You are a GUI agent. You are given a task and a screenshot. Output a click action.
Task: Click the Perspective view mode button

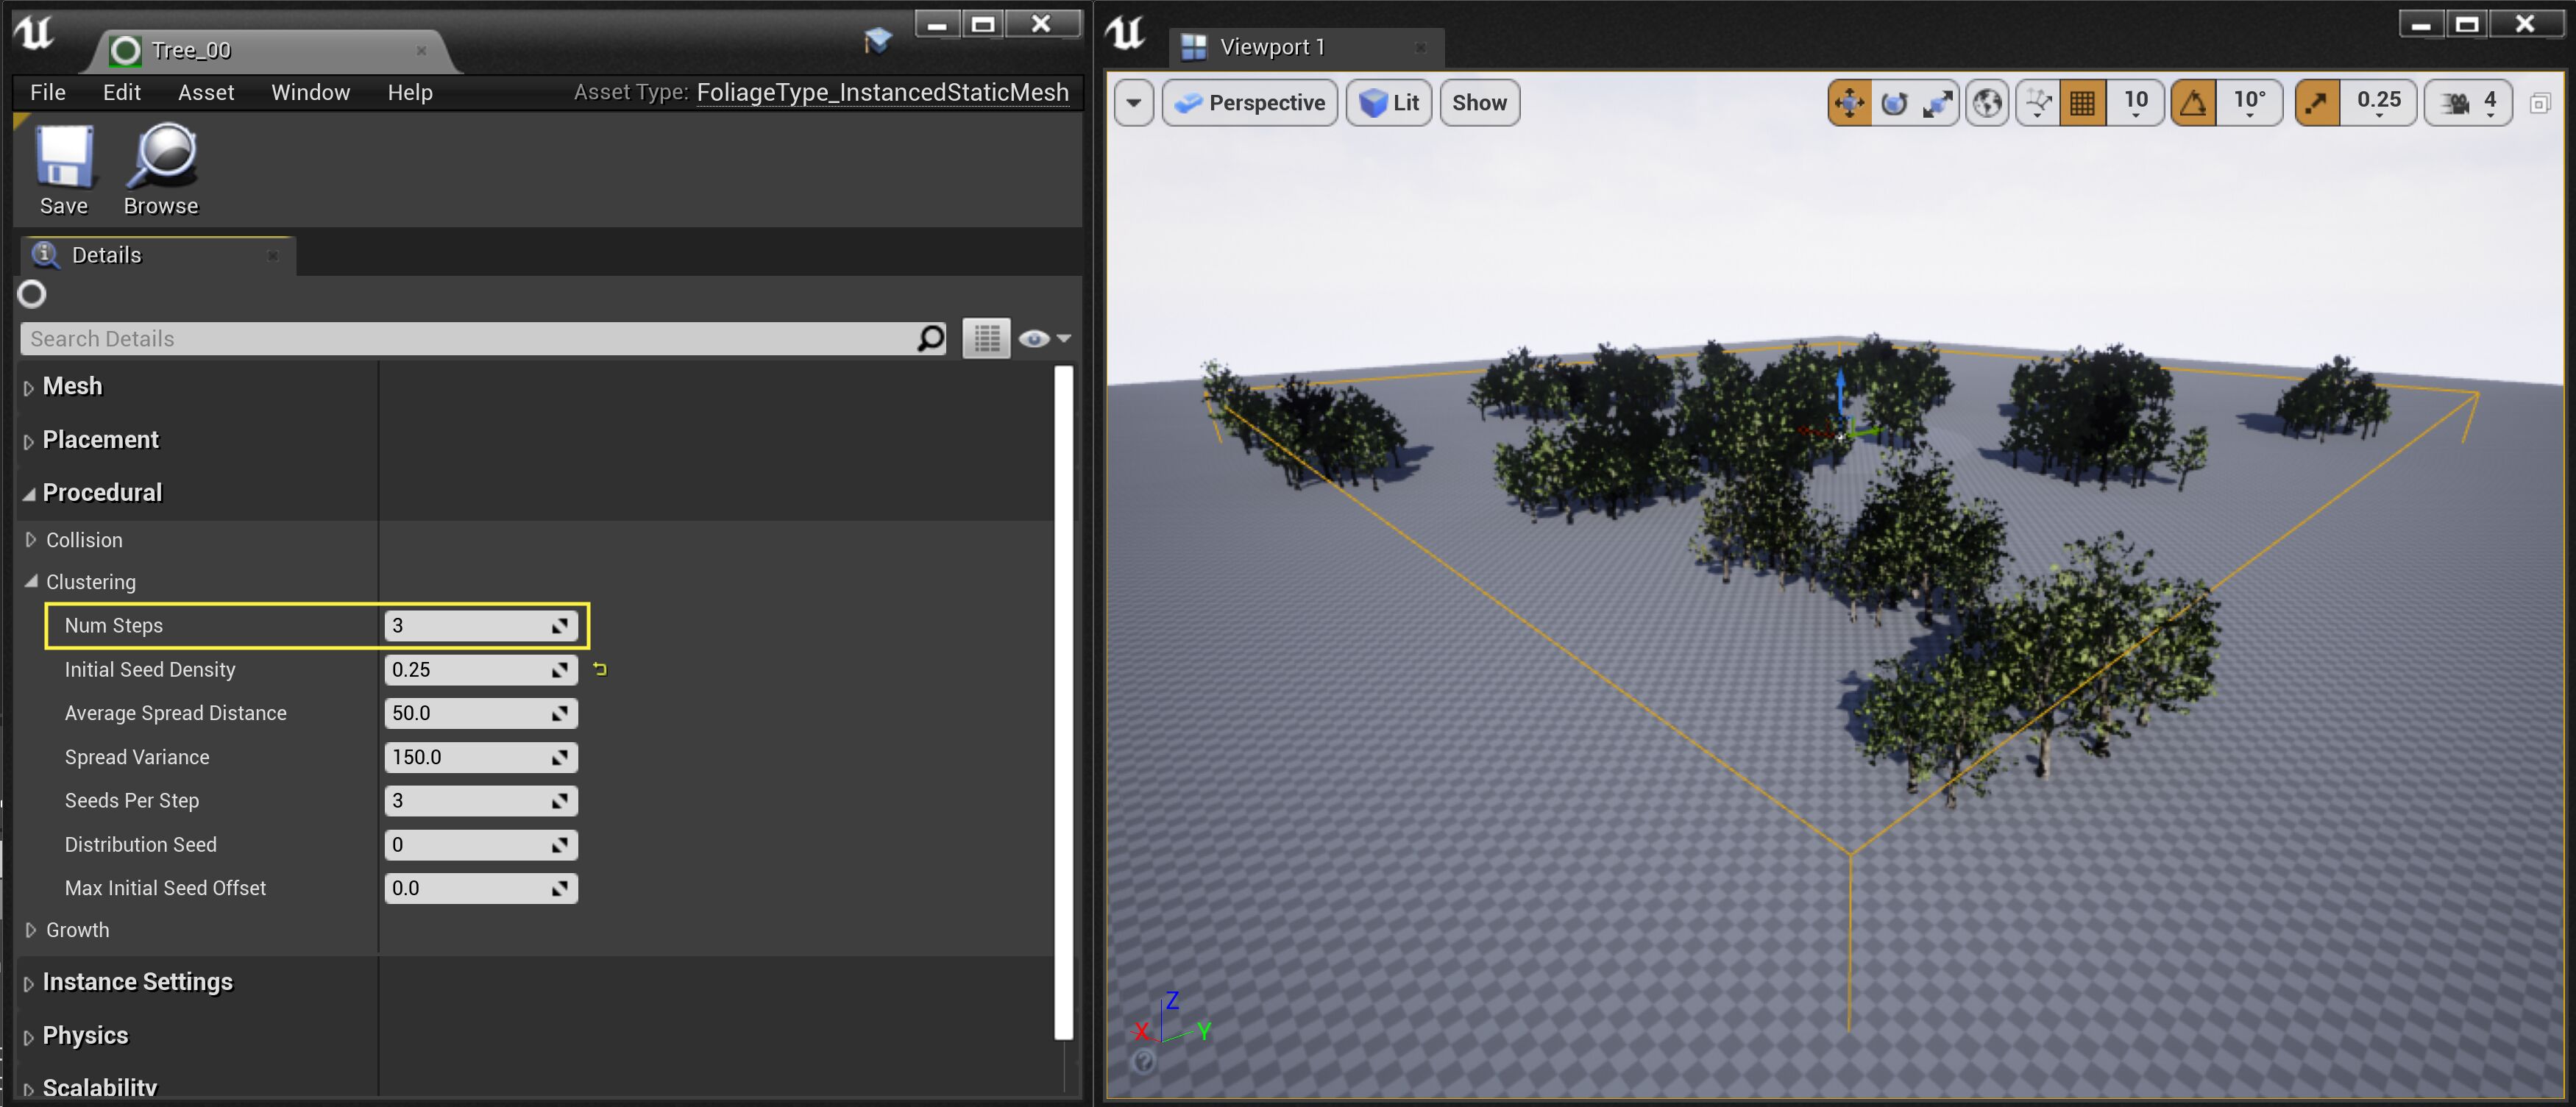1250,103
